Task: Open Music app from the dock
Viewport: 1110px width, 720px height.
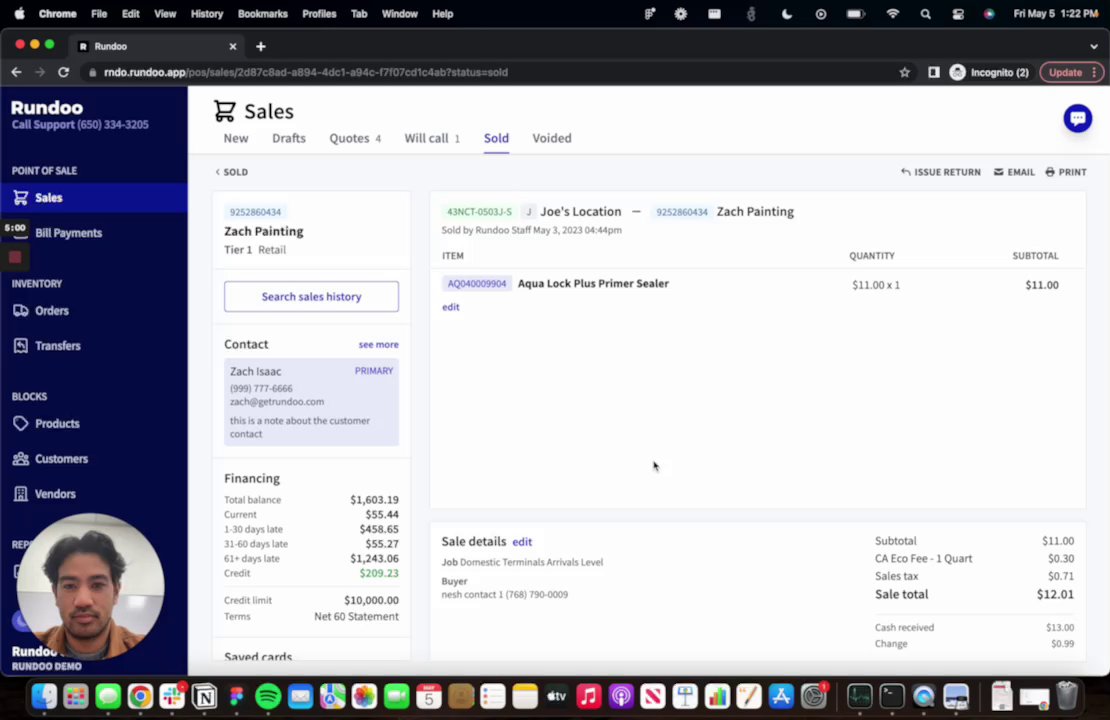Action: pyautogui.click(x=588, y=697)
